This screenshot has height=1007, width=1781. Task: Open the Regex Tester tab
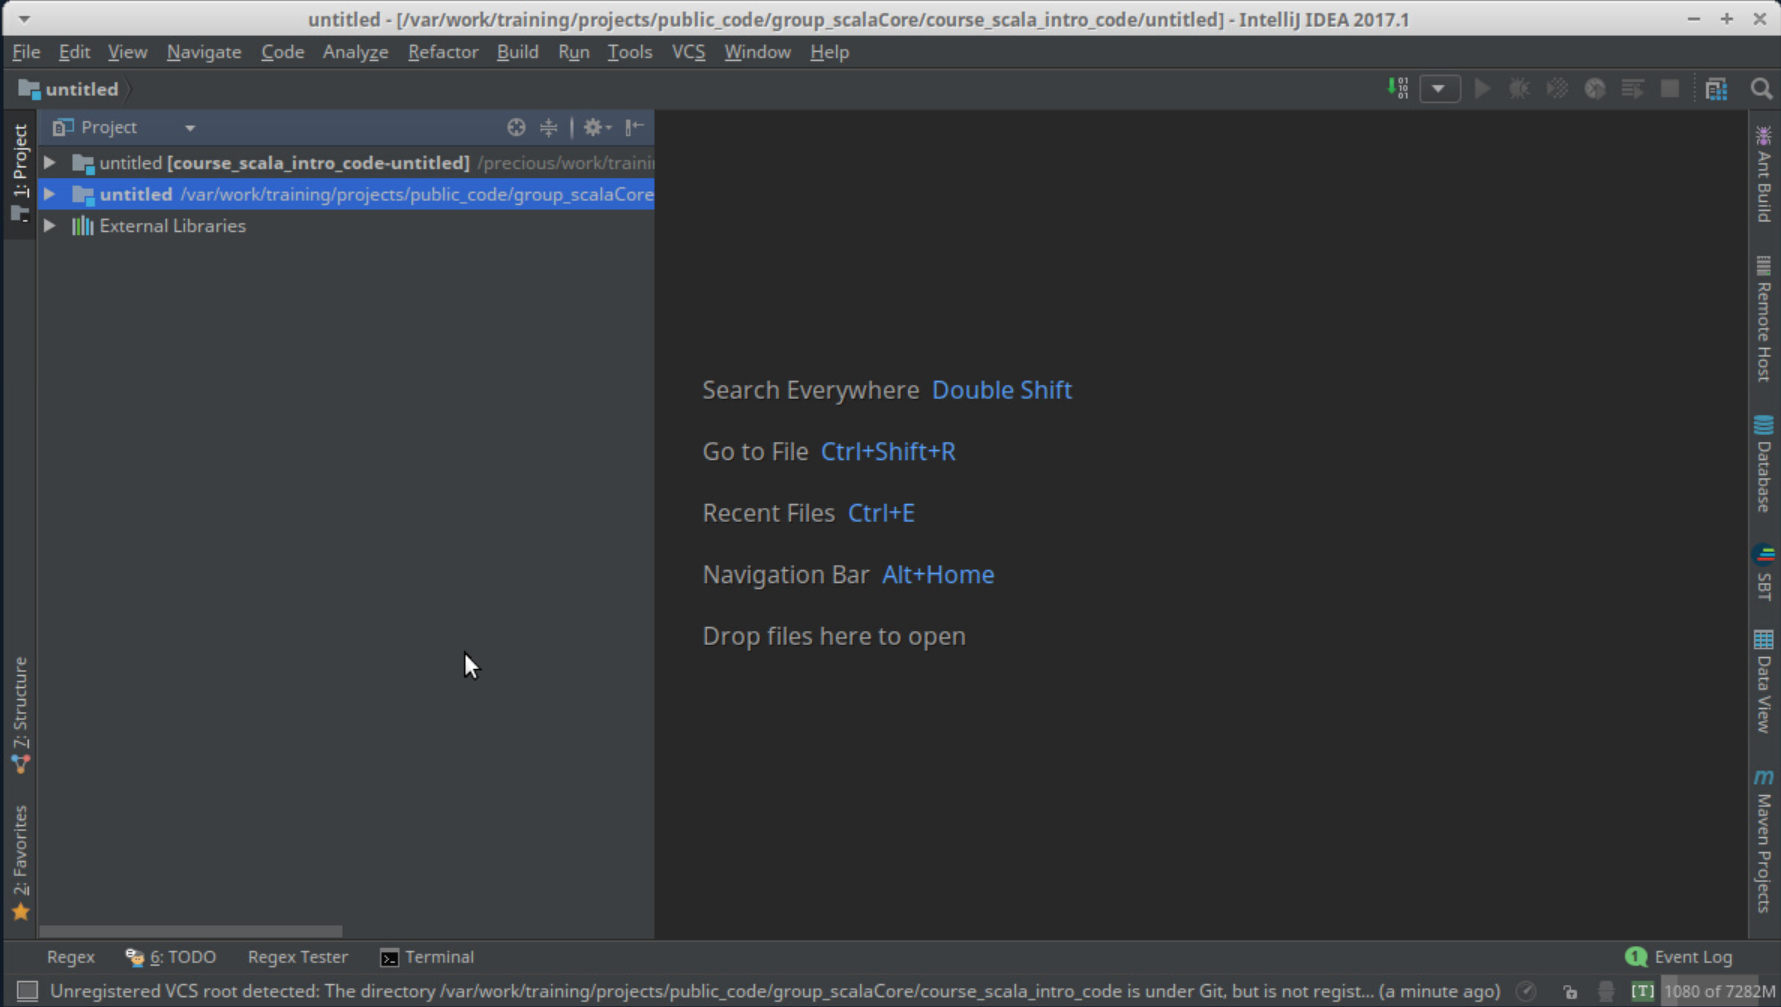tap(298, 957)
